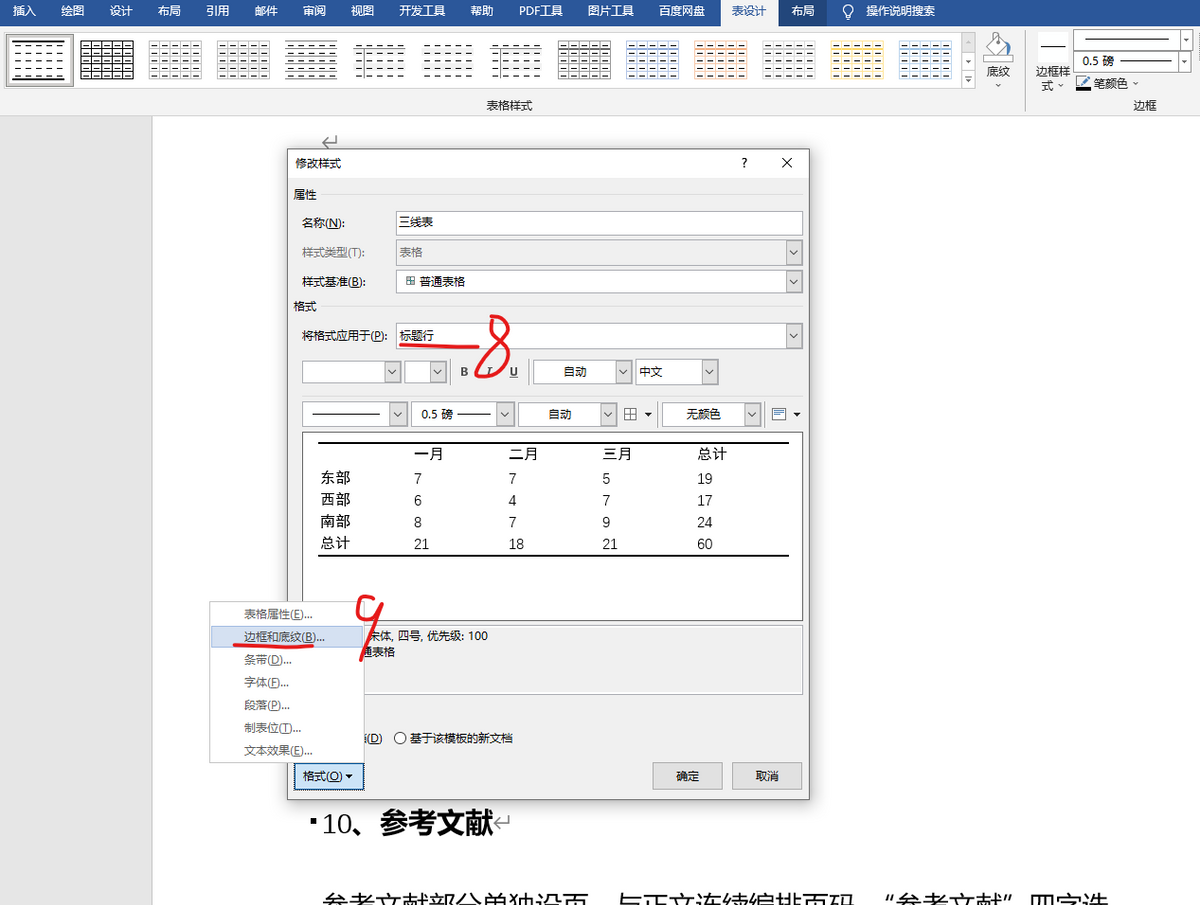Click the 格式(O) dropdown button
Screen dimensions: 1200x905
[x=328, y=776]
